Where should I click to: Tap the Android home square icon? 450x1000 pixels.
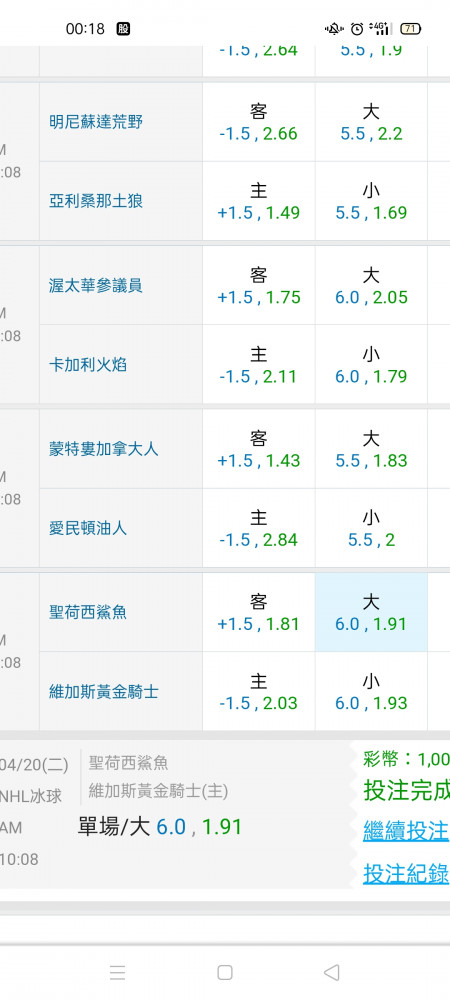pyautogui.click(x=224, y=972)
